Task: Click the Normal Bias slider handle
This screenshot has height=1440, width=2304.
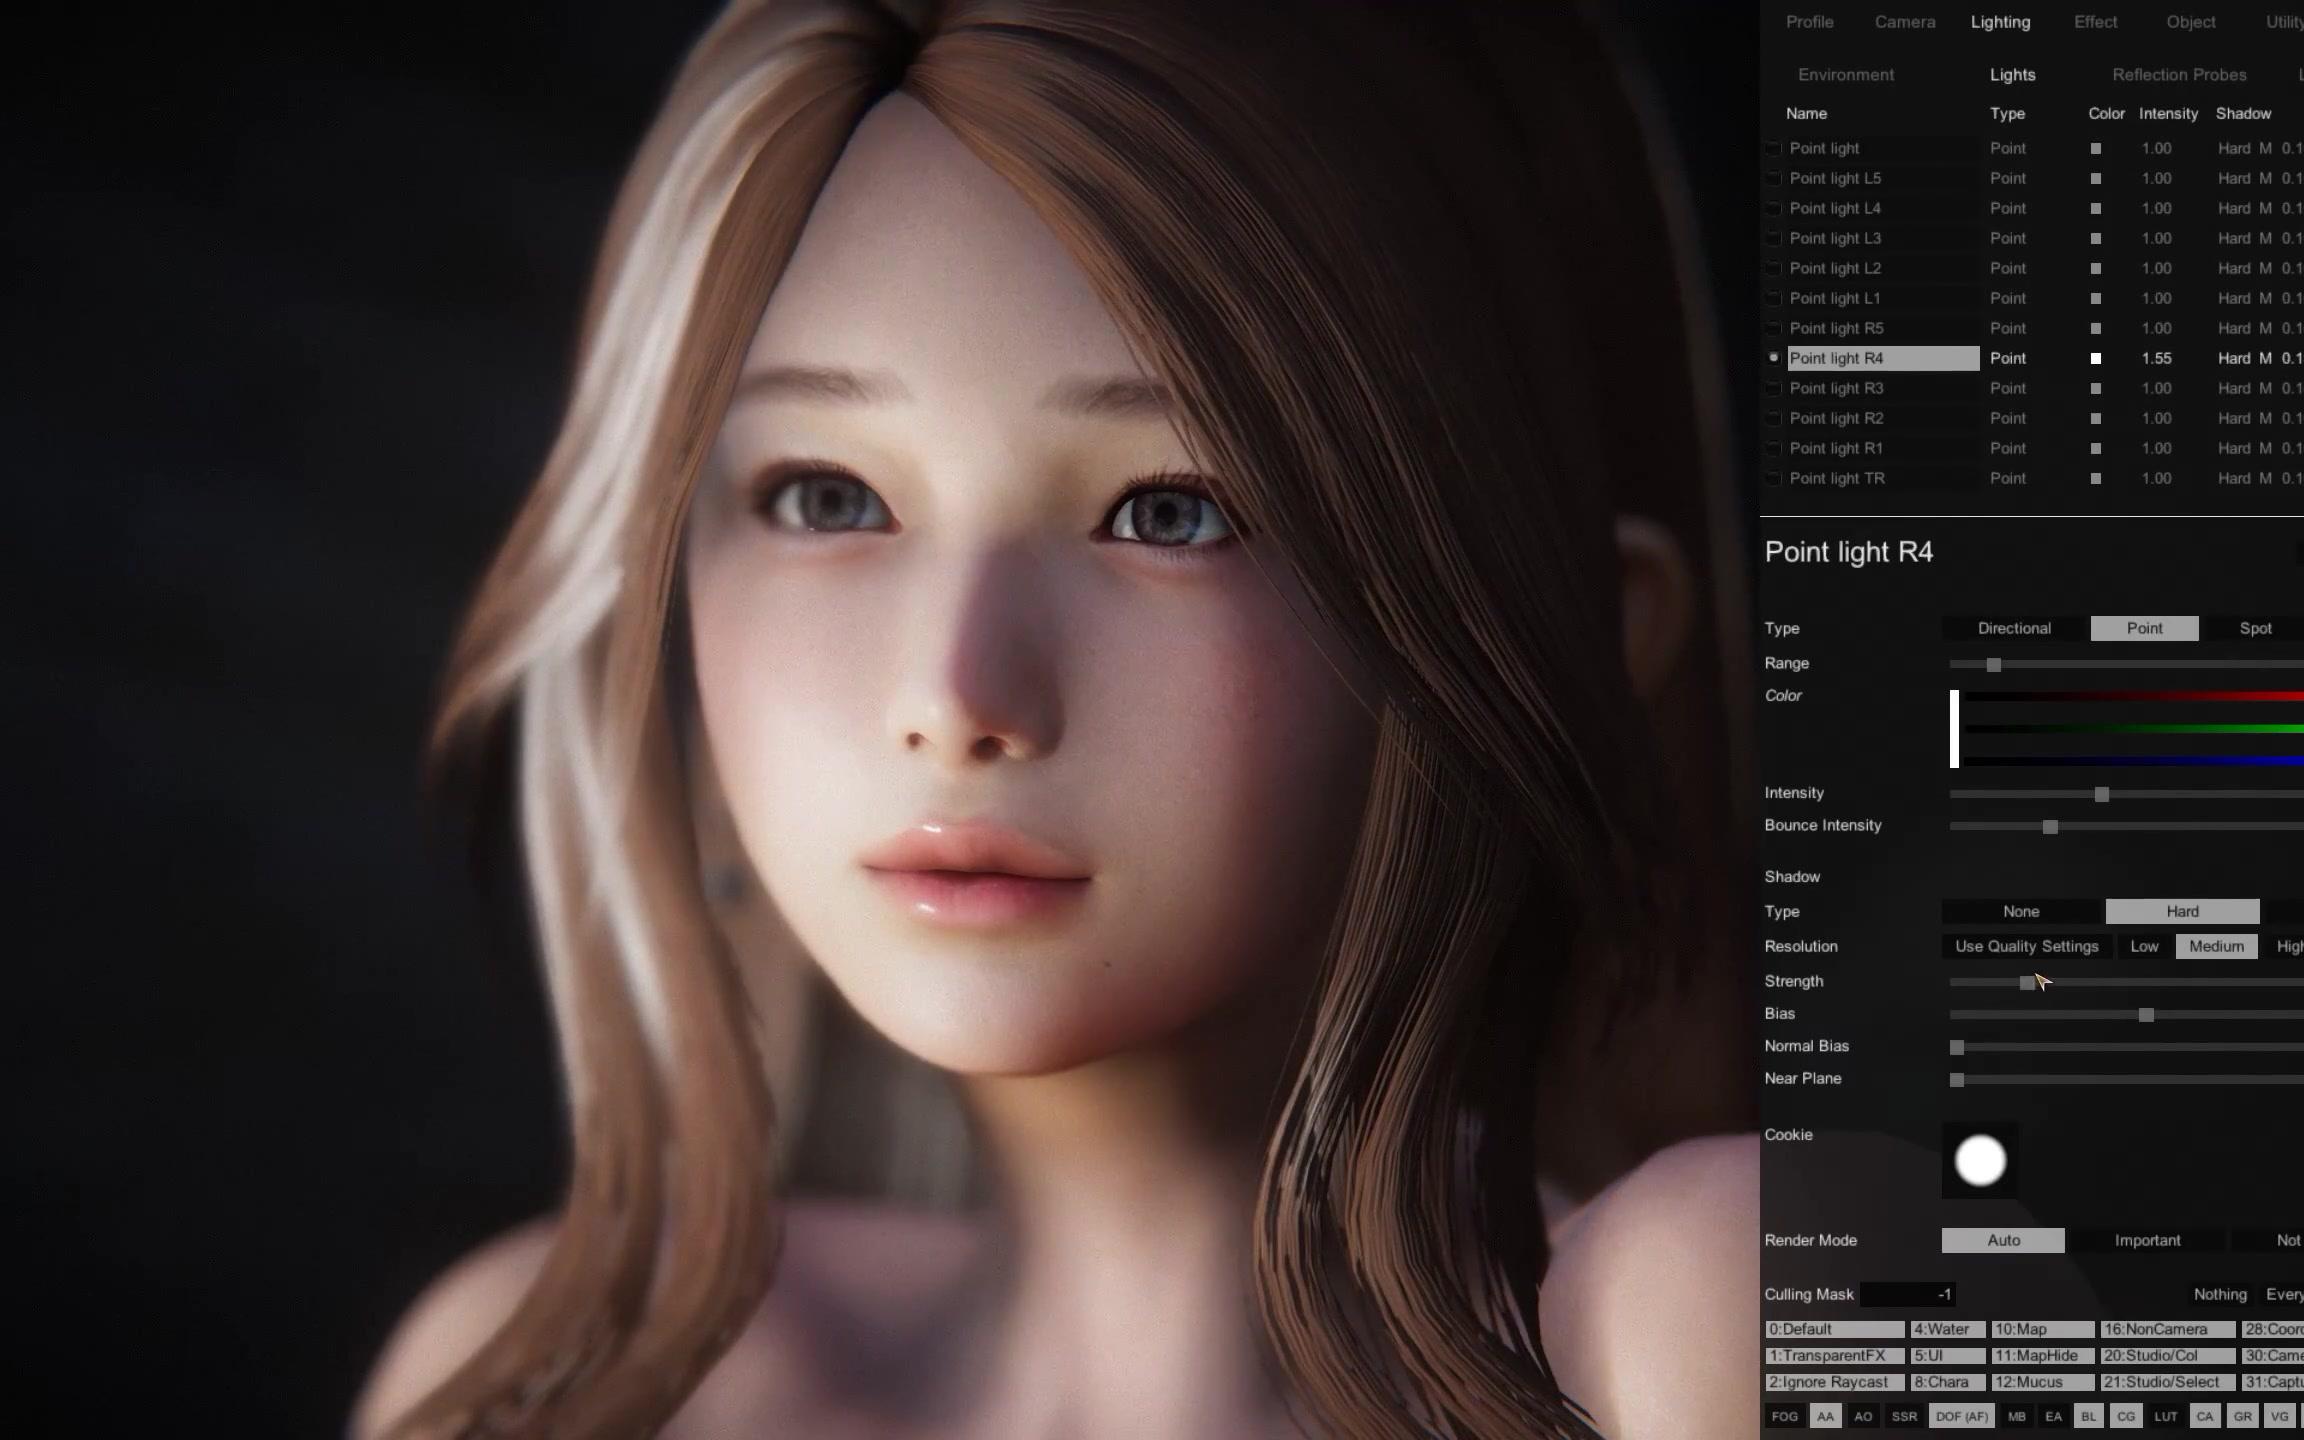Action: [x=1957, y=1048]
